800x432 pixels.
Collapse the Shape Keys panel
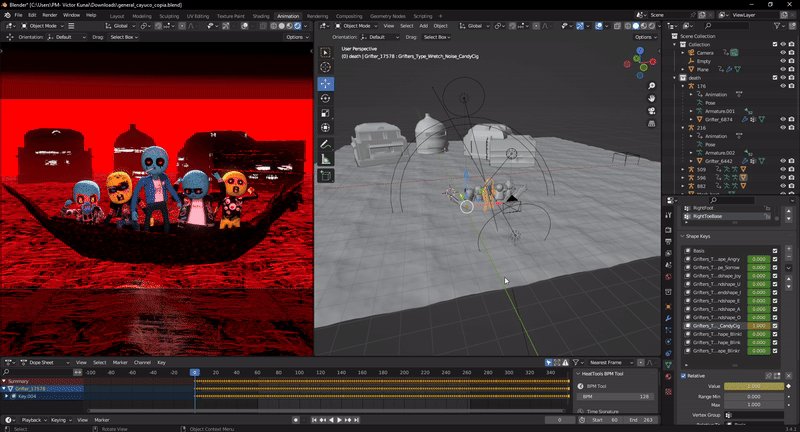click(683, 236)
